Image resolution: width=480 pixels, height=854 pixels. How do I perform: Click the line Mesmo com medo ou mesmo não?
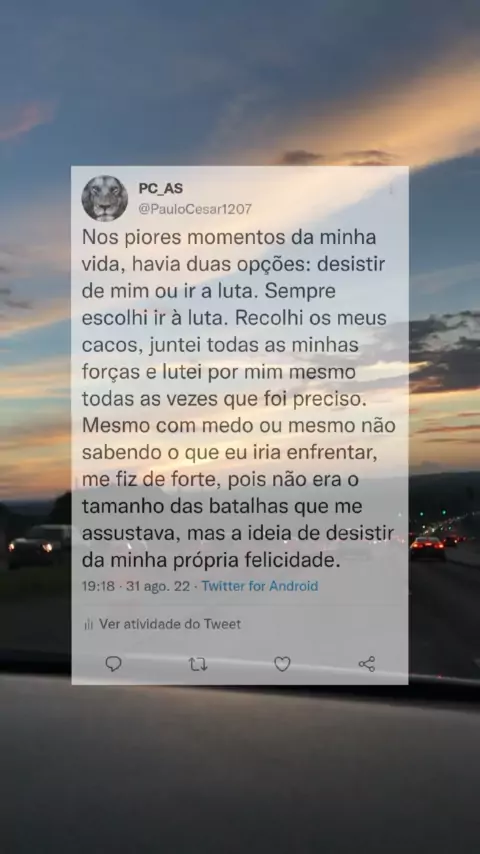click(239, 426)
